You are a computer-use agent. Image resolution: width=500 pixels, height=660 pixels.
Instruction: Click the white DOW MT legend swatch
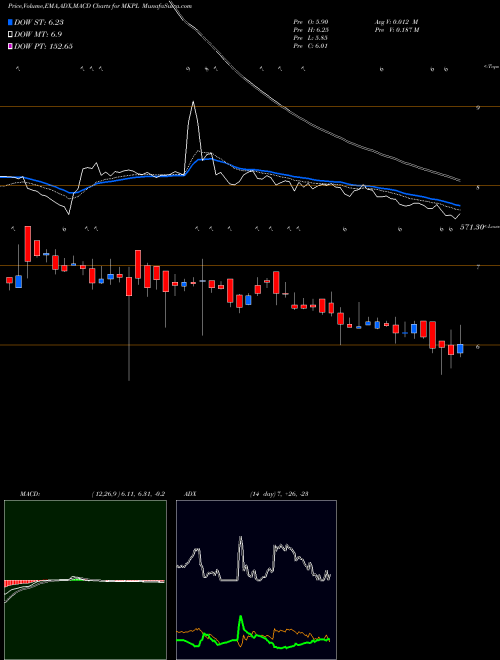[10, 34]
